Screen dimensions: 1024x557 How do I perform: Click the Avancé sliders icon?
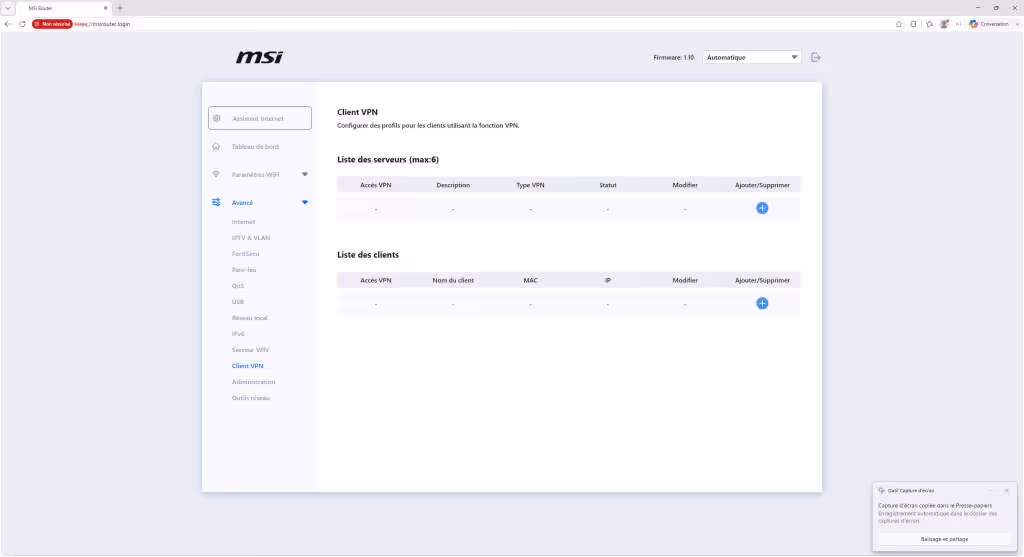pyautogui.click(x=216, y=202)
